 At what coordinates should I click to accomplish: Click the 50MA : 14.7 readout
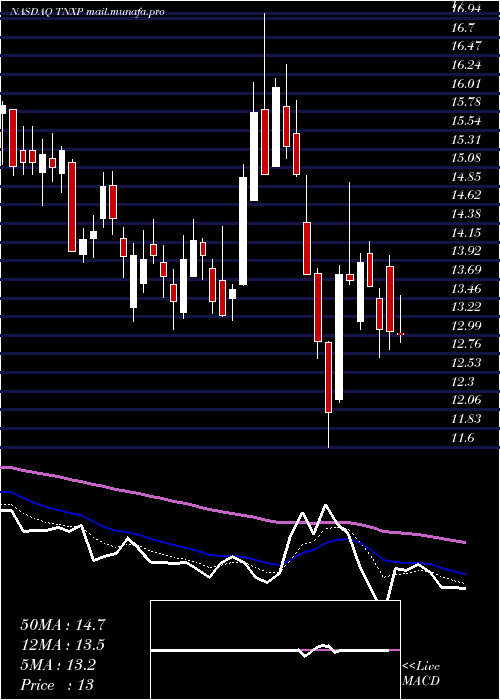click(x=63, y=625)
